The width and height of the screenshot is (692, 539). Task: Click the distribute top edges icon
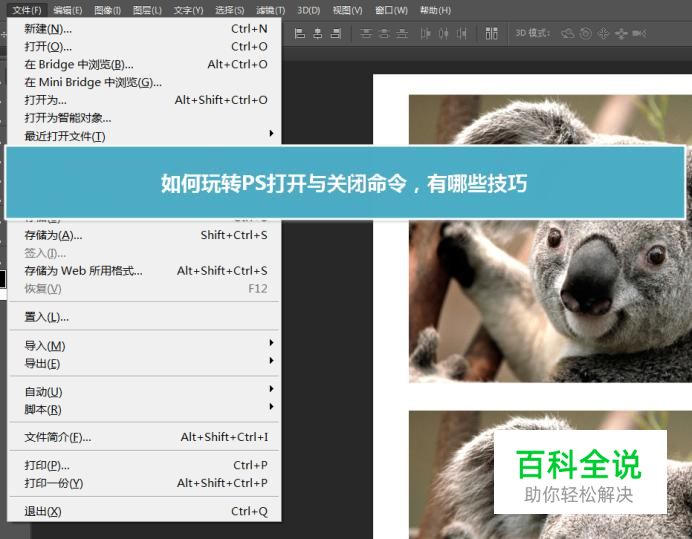click(x=366, y=33)
